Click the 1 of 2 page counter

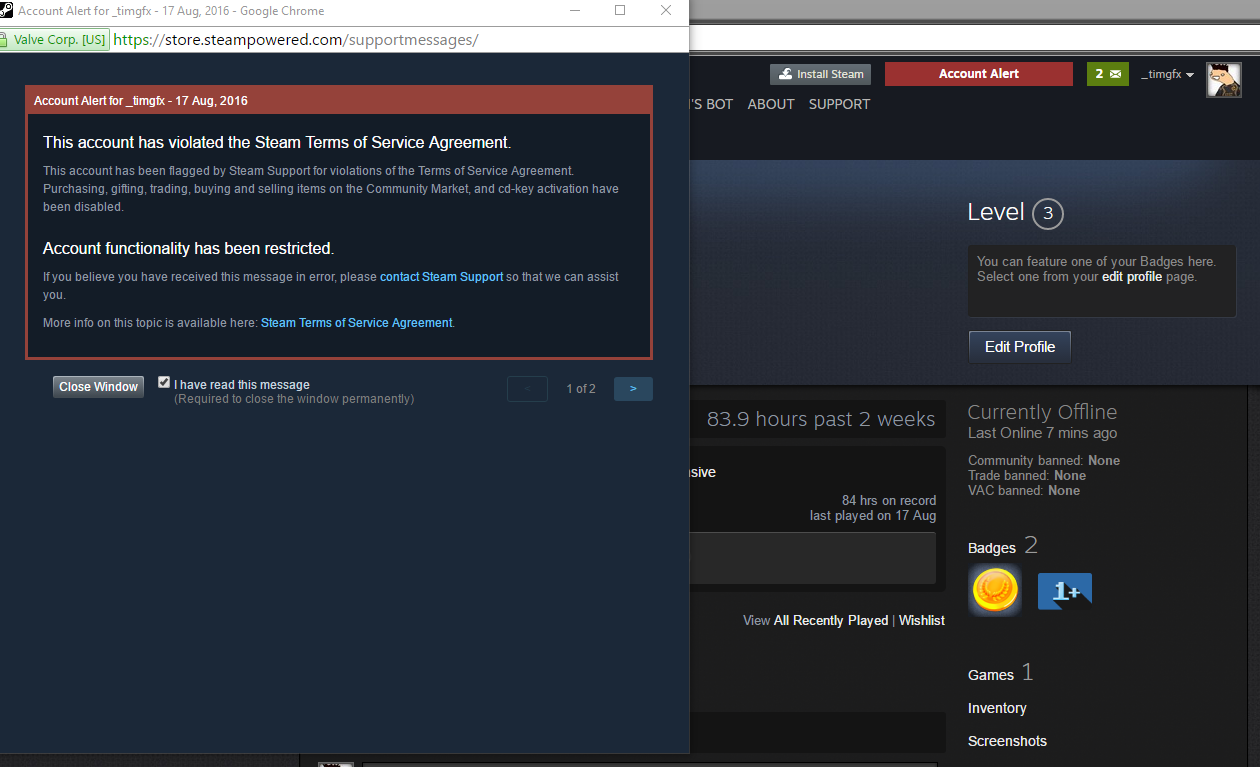pos(581,389)
